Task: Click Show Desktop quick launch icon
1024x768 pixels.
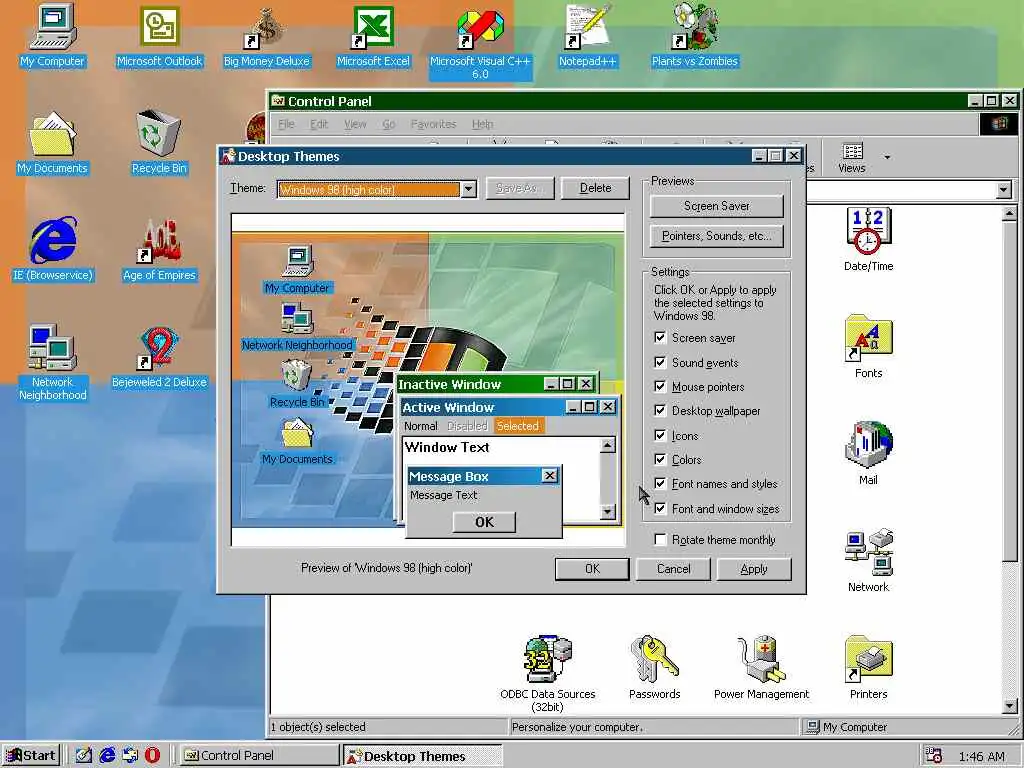Action: tap(84, 755)
